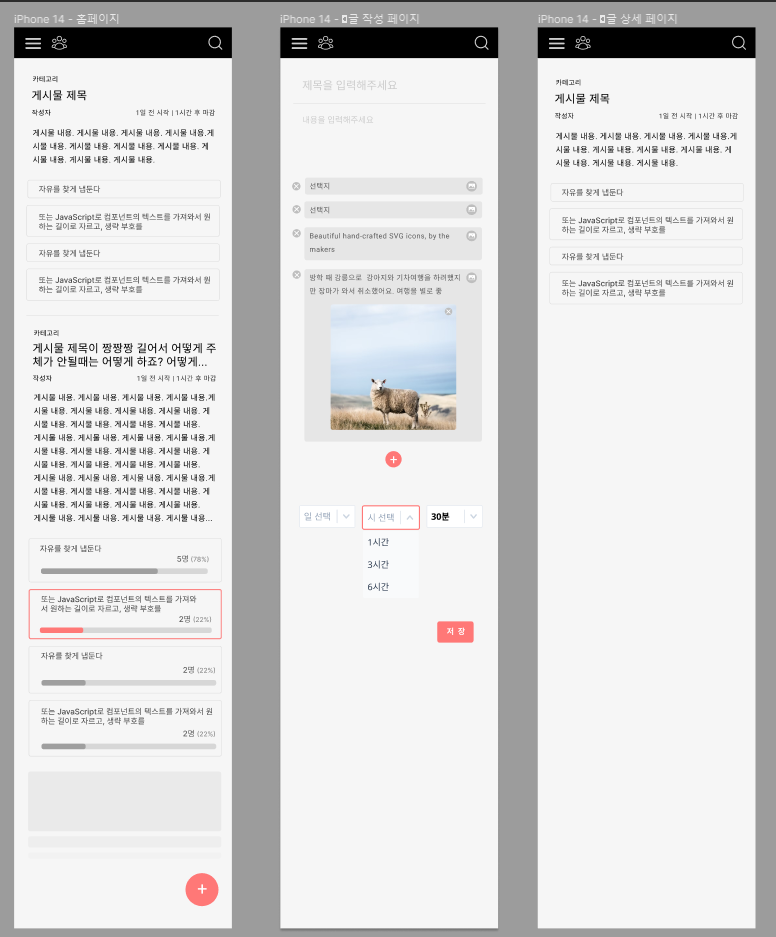Click the progress bar of the 5명 (78%) option
776x937 pixels.
click(x=124, y=571)
